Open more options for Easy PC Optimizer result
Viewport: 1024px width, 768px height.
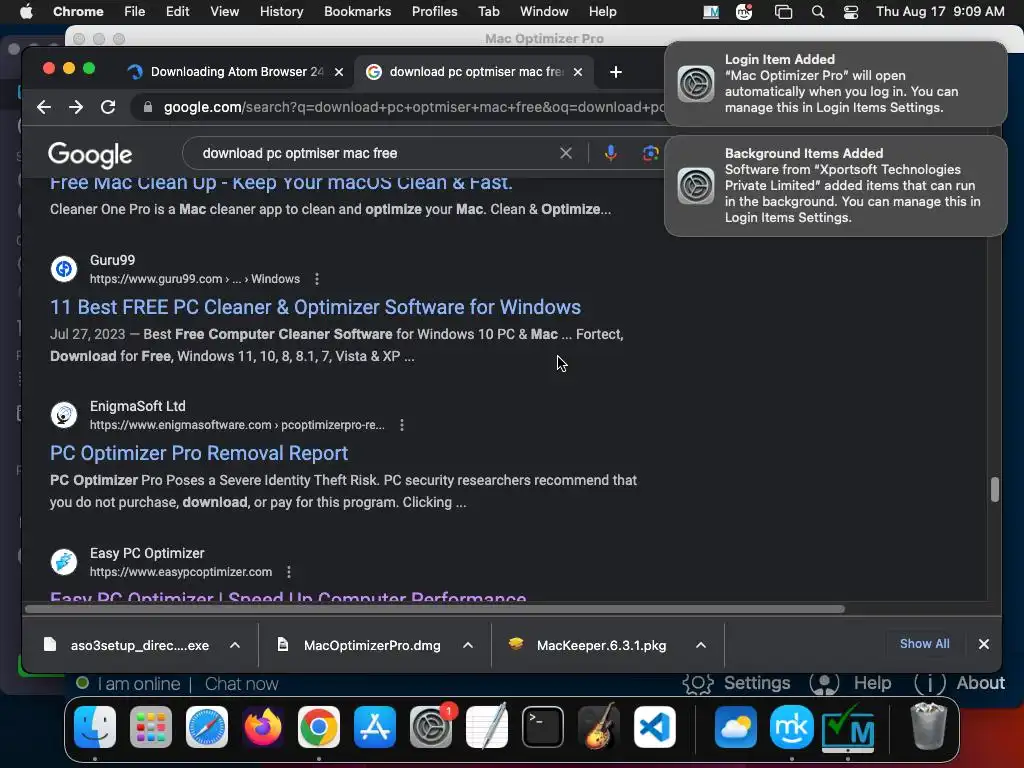point(289,572)
